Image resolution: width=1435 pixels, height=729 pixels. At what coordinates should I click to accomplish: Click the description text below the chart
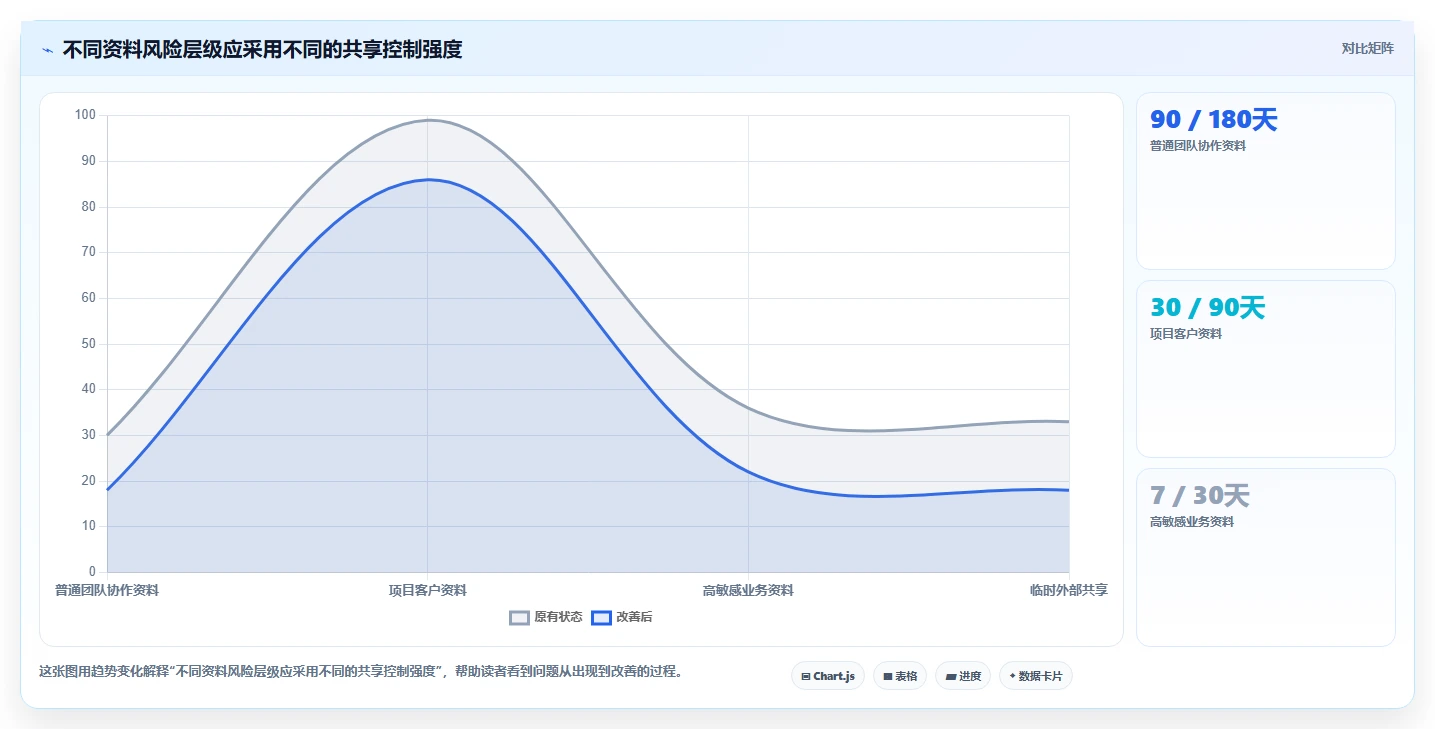[x=363, y=671]
